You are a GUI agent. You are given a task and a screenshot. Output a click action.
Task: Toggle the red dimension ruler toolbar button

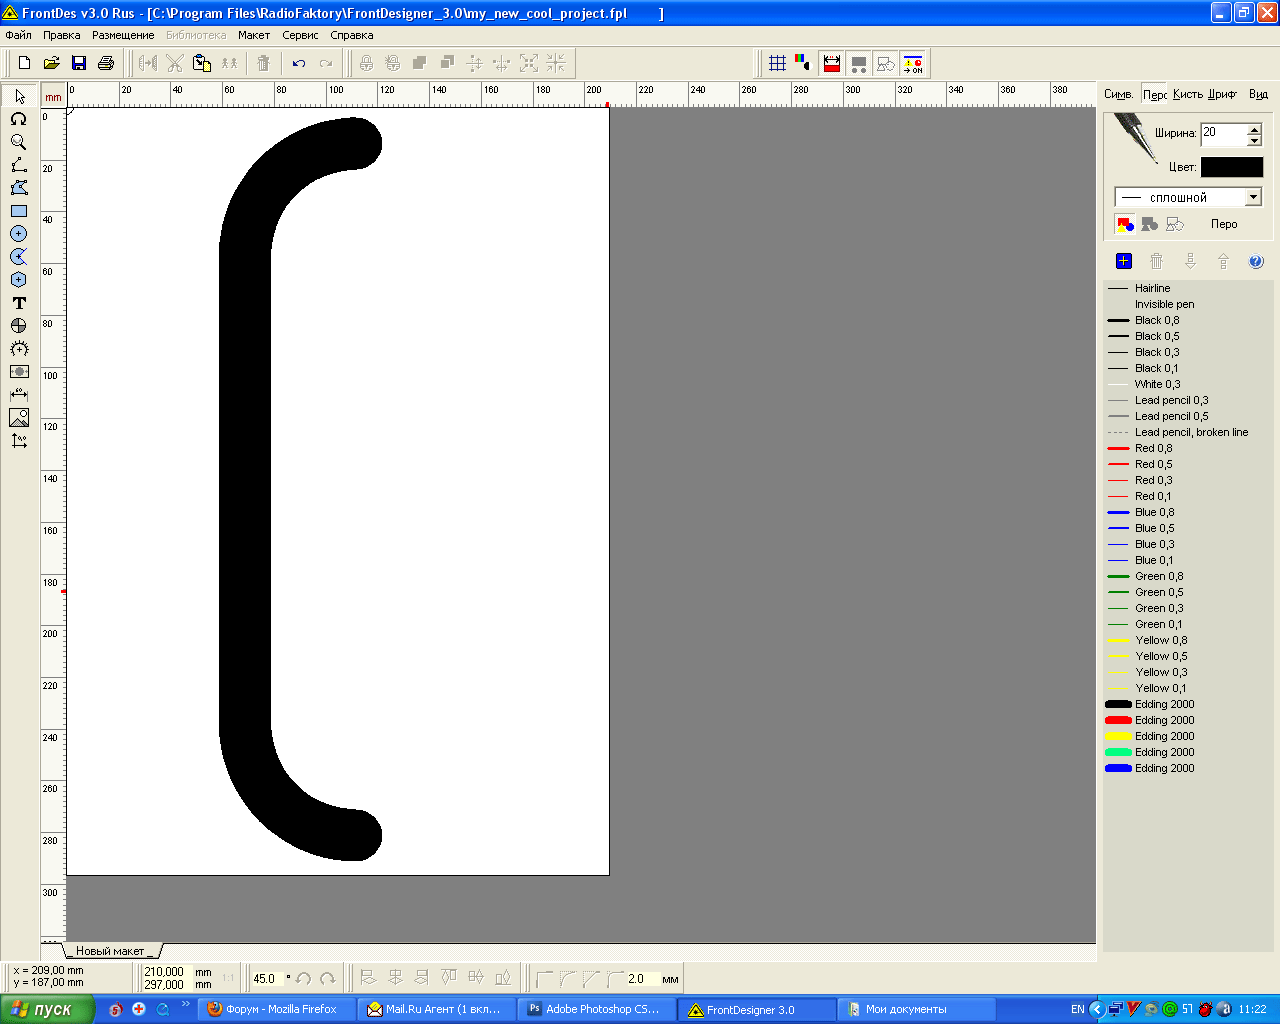tap(831, 63)
